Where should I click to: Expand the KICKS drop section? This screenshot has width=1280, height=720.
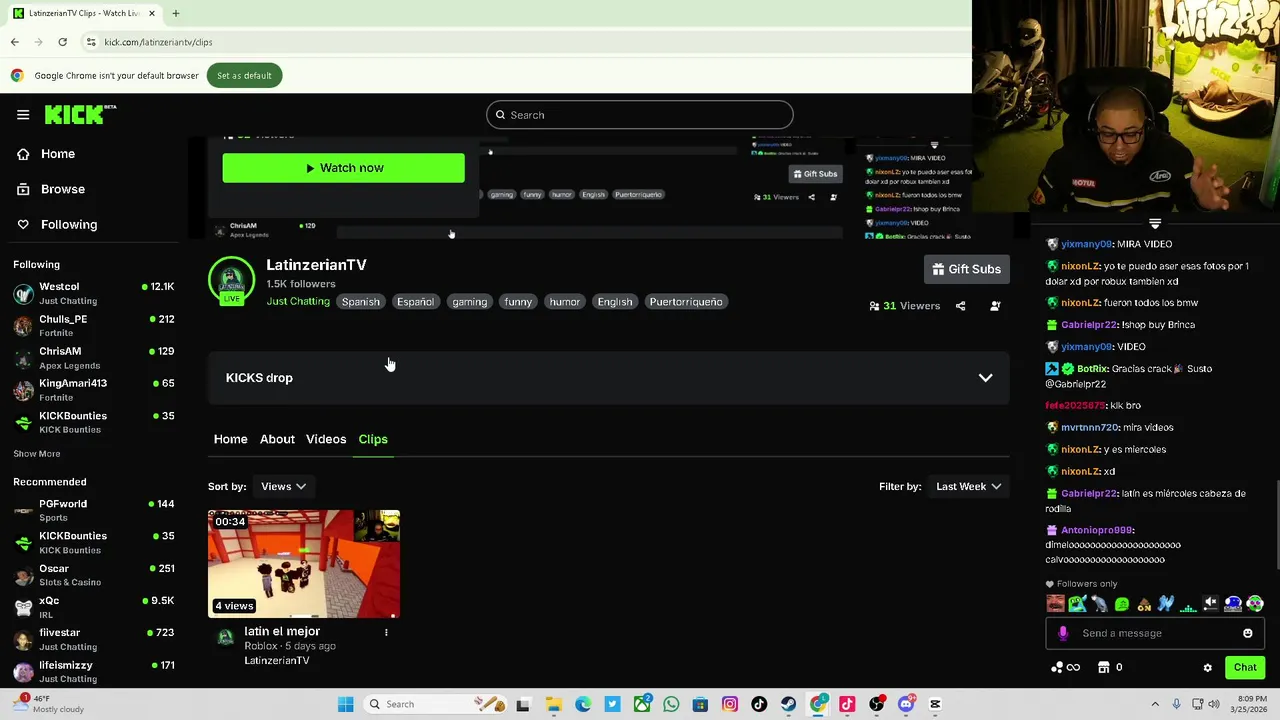pyautogui.click(x=608, y=378)
